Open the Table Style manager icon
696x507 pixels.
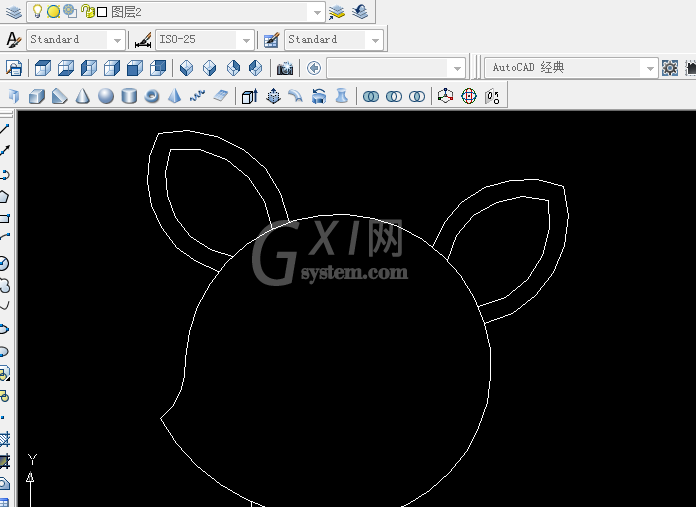271,40
